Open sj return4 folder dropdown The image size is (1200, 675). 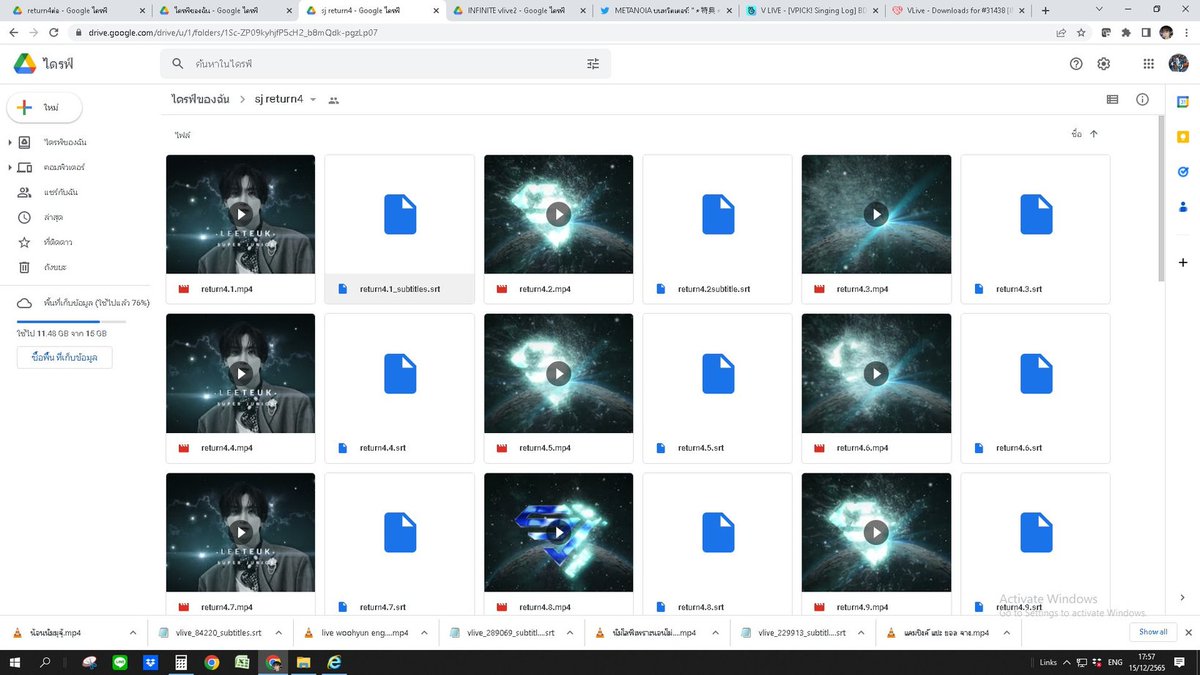coord(313,100)
